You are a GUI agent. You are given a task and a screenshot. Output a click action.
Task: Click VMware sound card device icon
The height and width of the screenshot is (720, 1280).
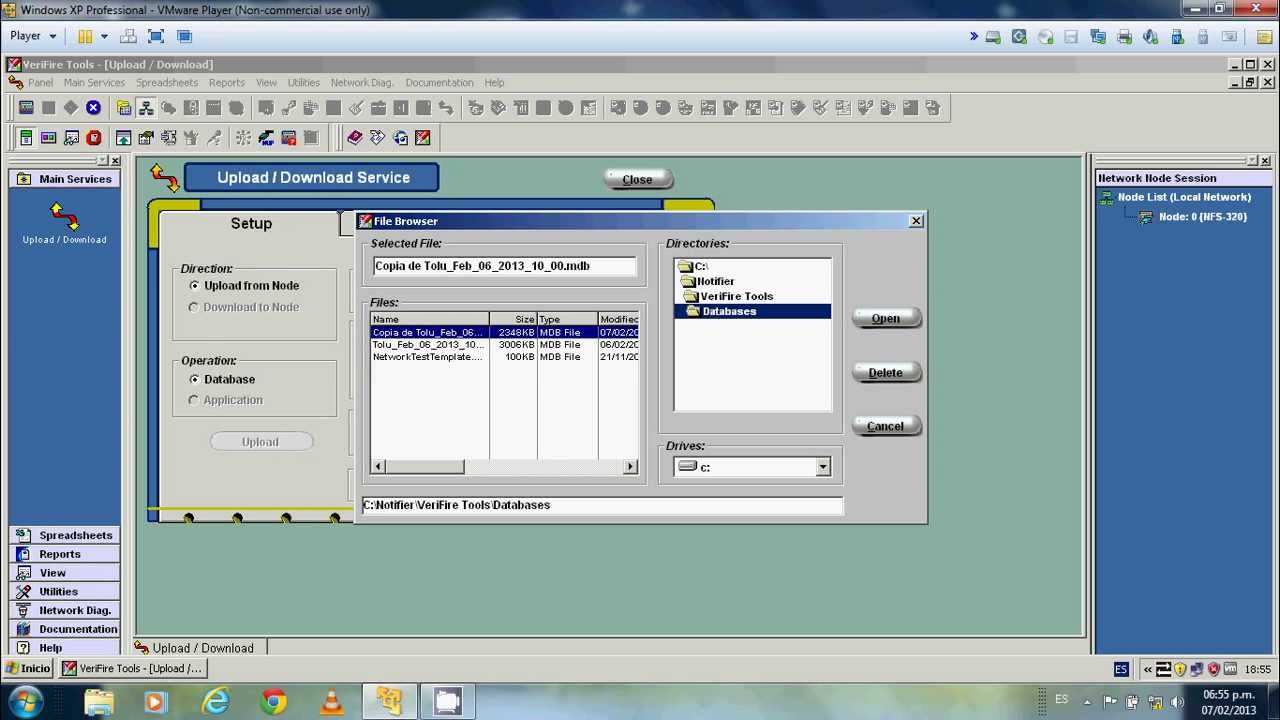1150,37
